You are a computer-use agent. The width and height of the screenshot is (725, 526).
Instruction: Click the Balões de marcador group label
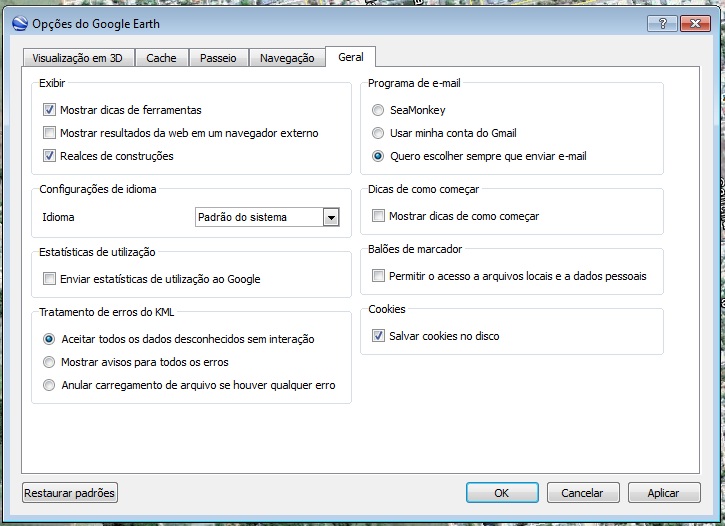[x=415, y=249]
